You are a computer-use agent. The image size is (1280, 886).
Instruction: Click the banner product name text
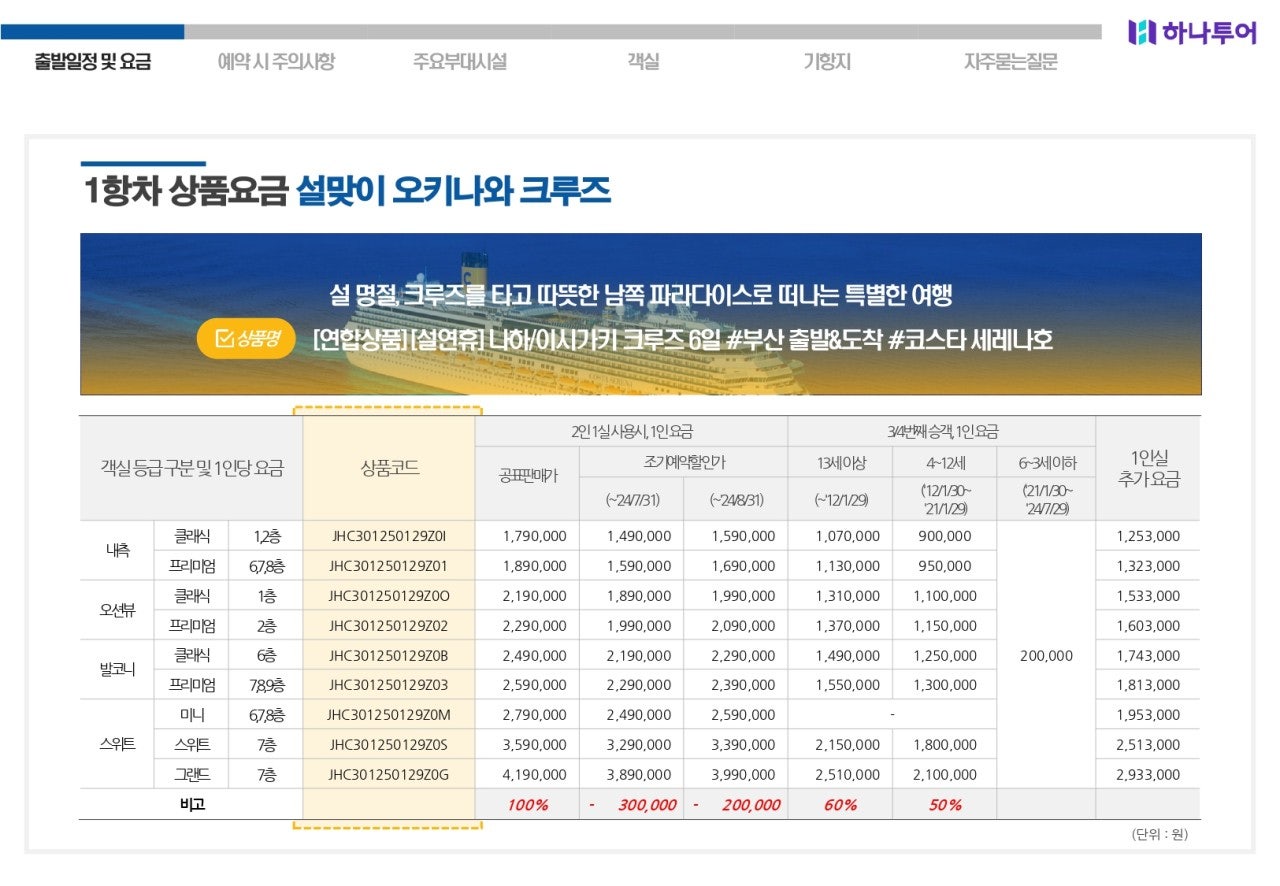pyautogui.click(x=683, y=340)
